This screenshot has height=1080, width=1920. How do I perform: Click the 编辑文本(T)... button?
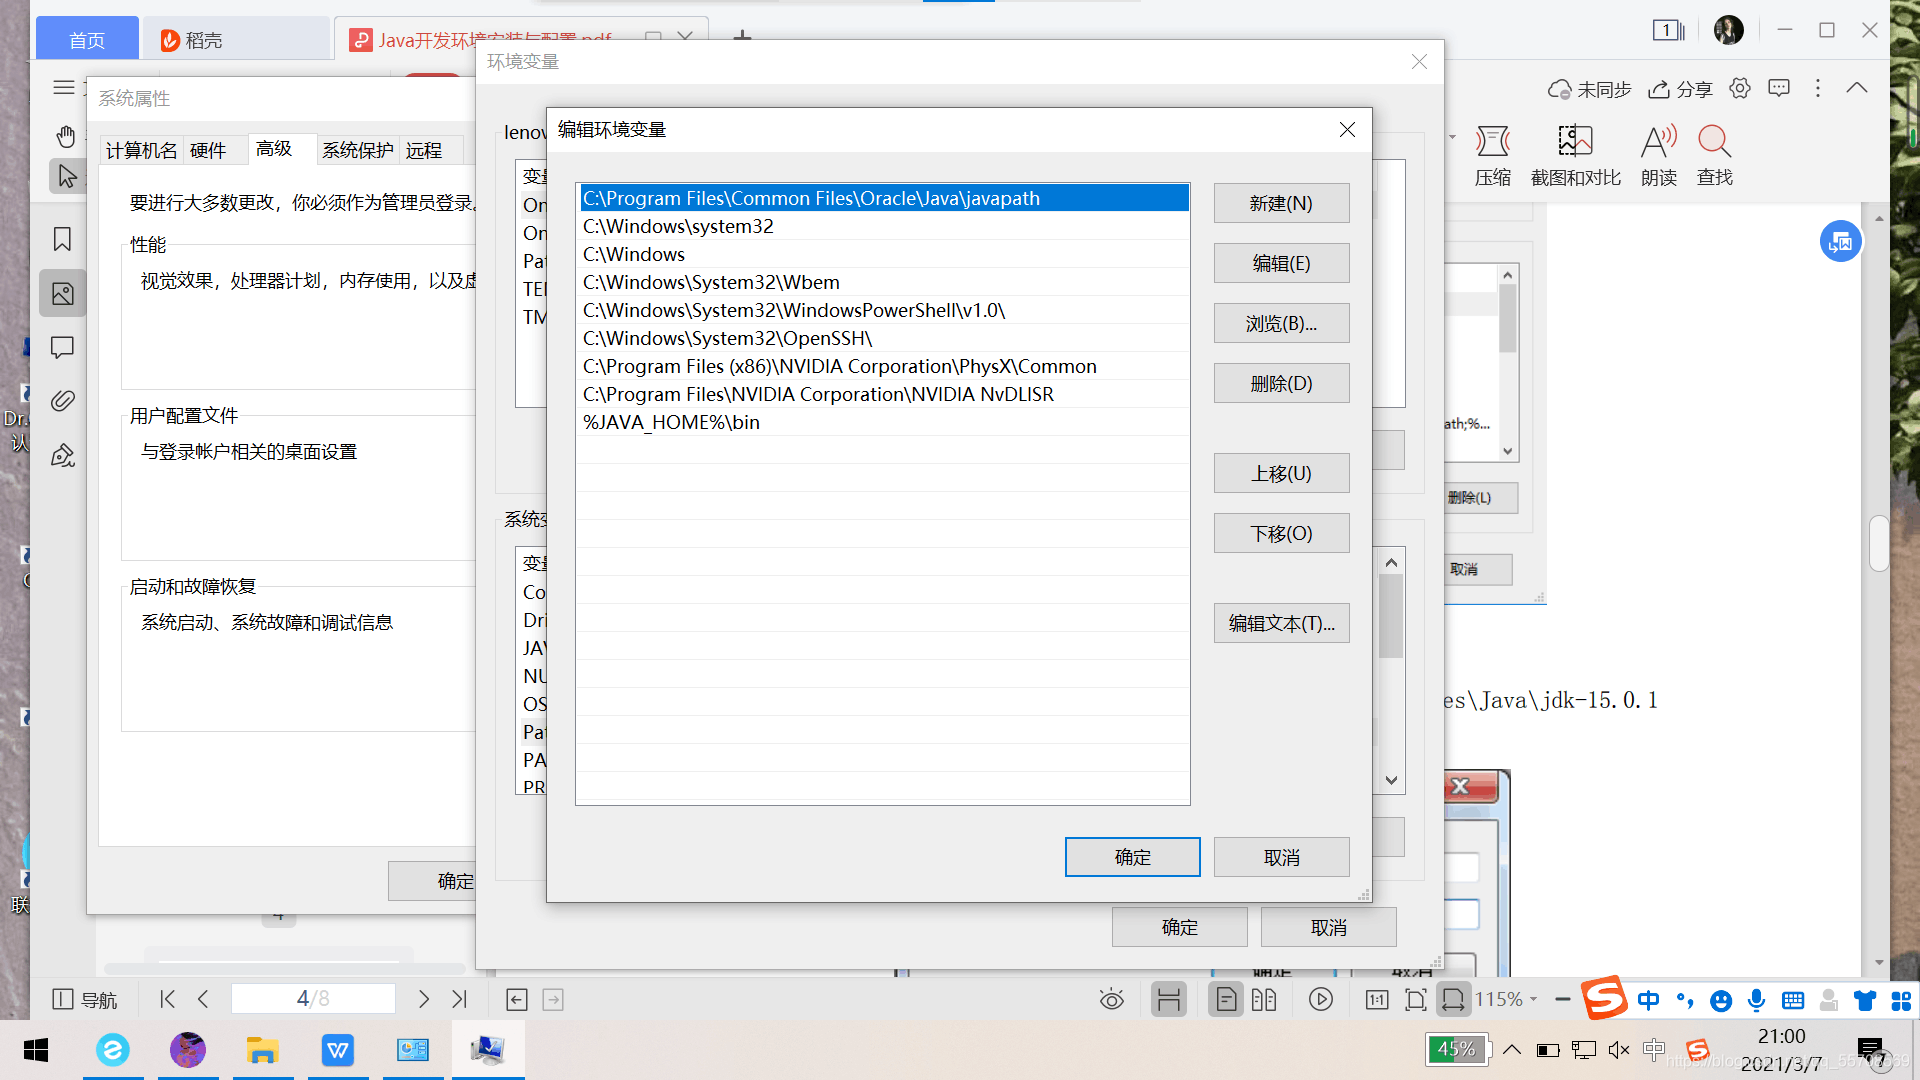pos(1281,623)
